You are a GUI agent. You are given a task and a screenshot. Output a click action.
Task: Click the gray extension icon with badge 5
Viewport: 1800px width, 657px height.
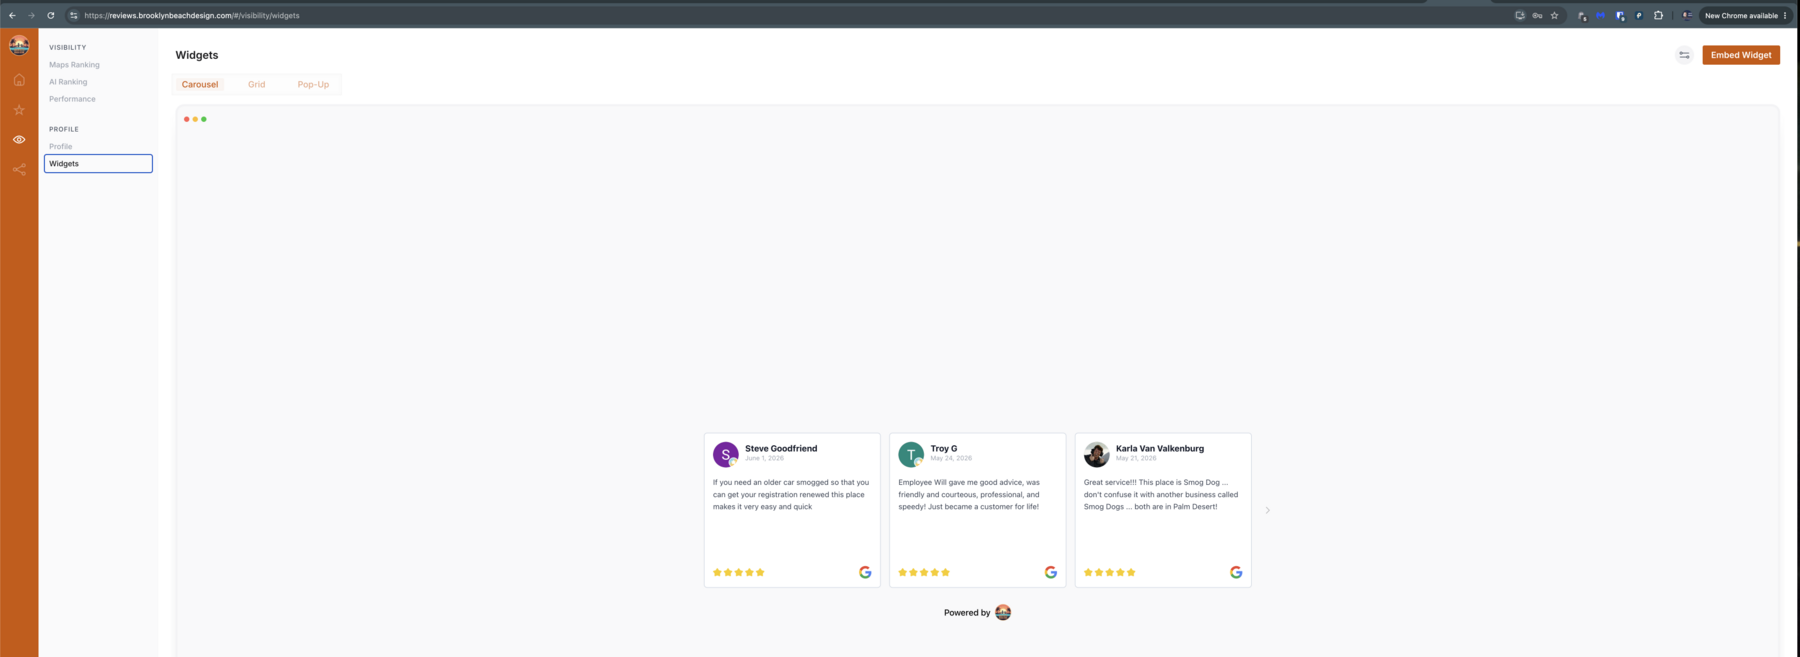click(x=1582, y=16)
